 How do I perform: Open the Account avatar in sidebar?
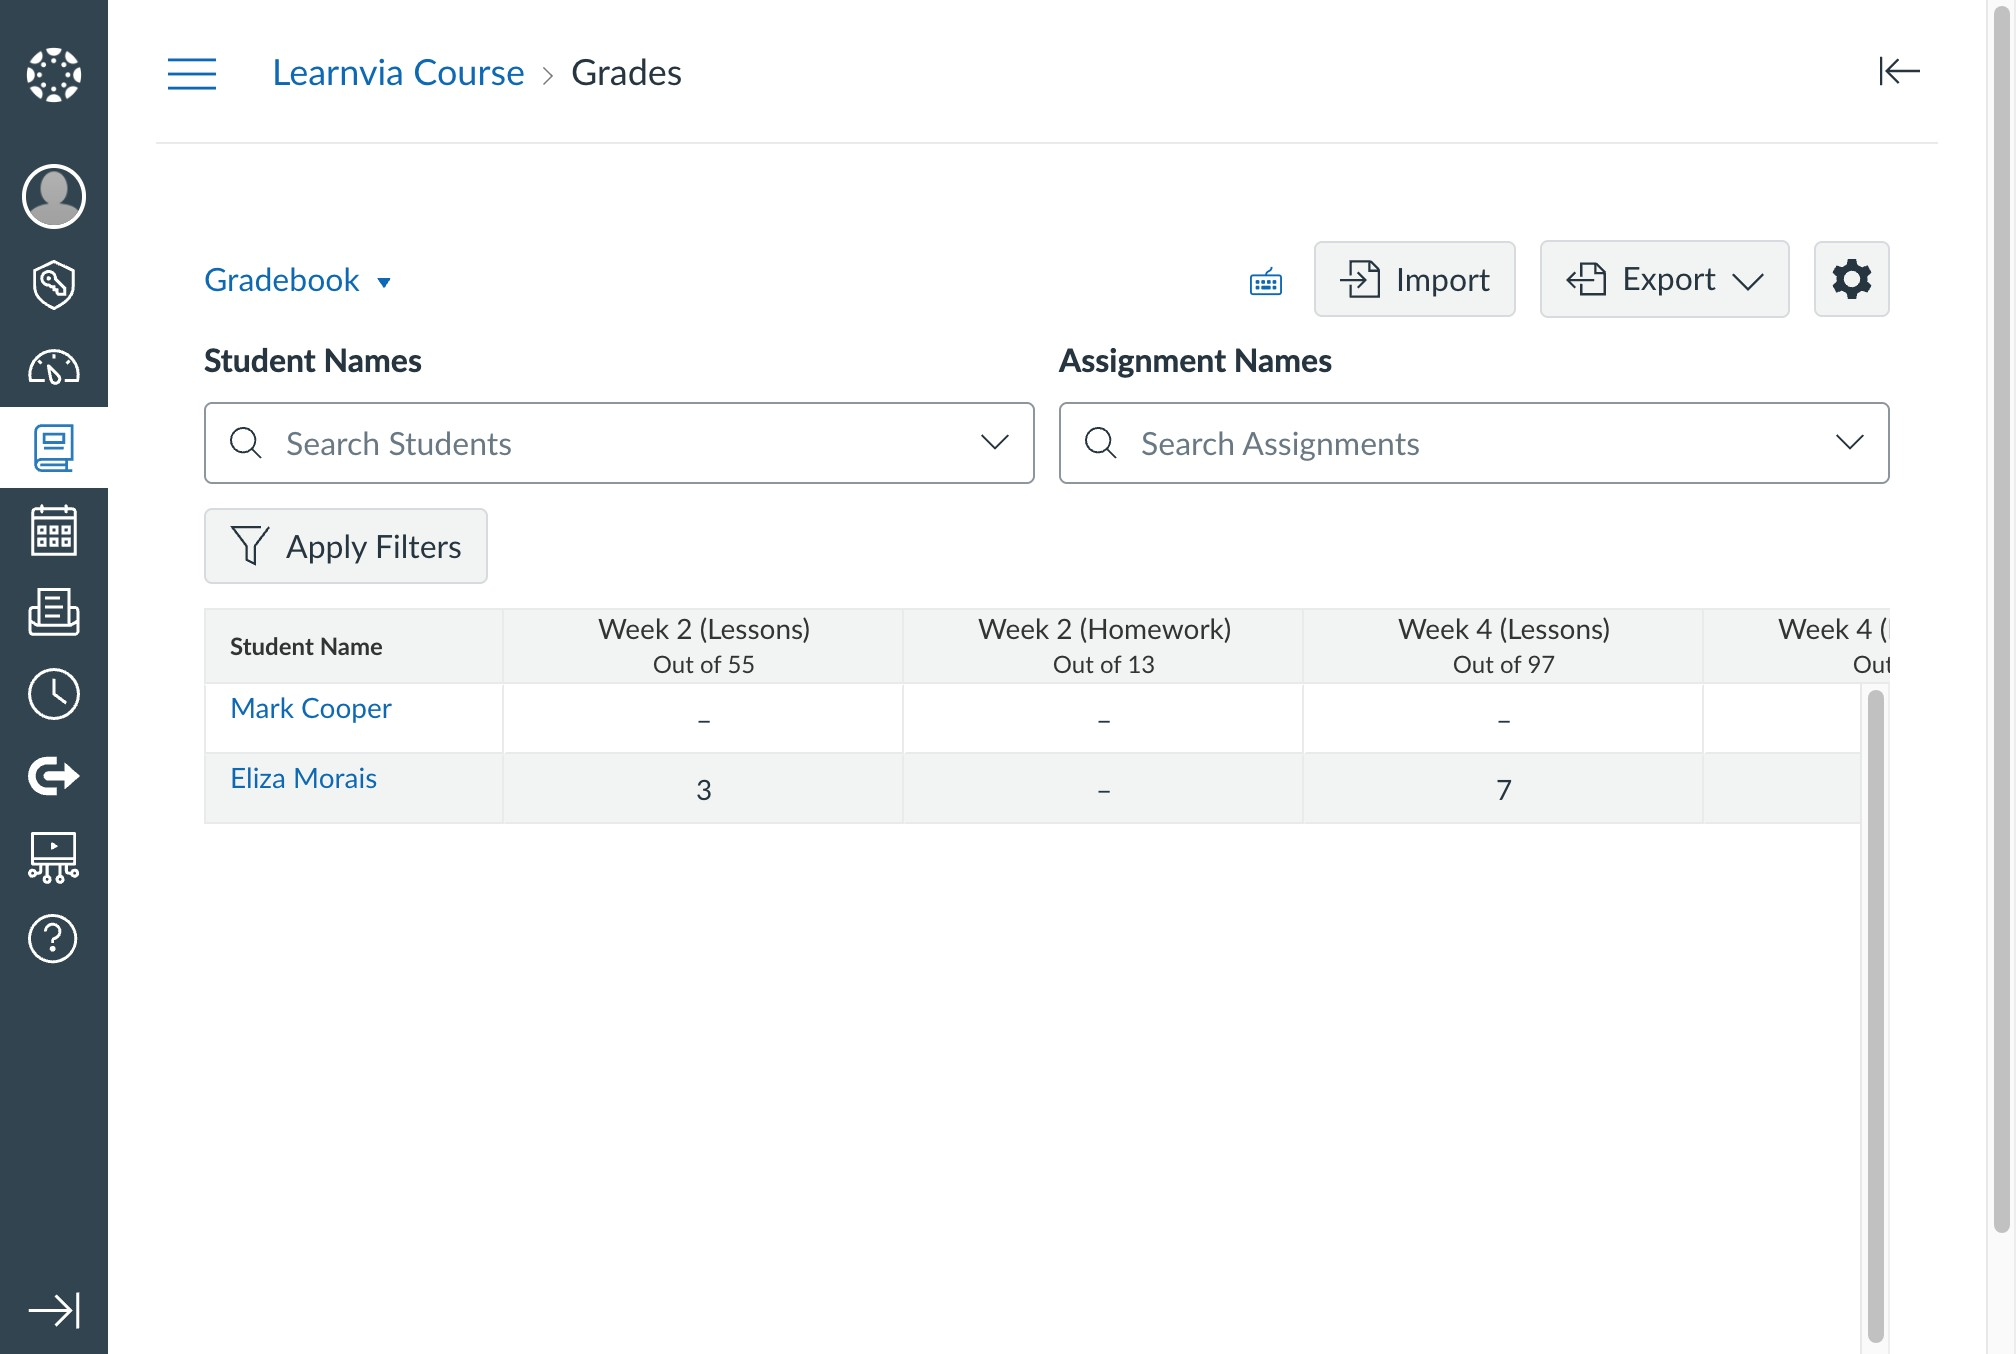coord(54,196)
